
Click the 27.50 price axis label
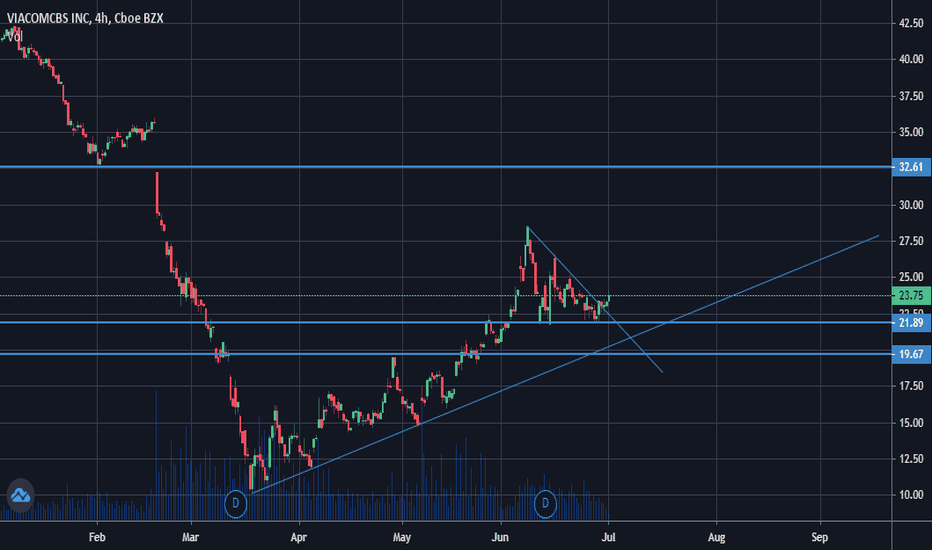pyautogui.click(x=911, y=241)
